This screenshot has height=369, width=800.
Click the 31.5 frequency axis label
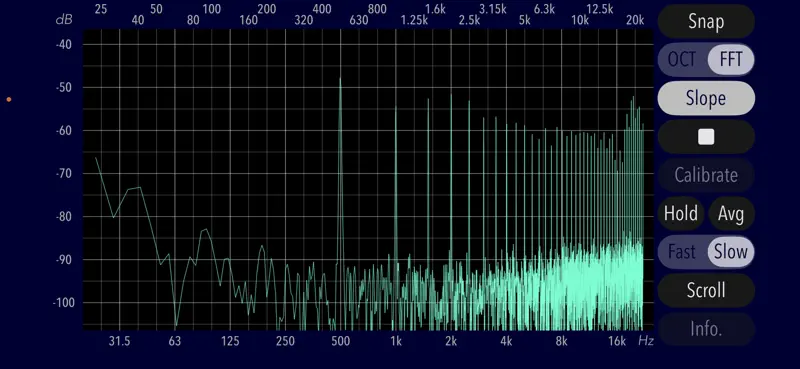(x=119, y=341)
